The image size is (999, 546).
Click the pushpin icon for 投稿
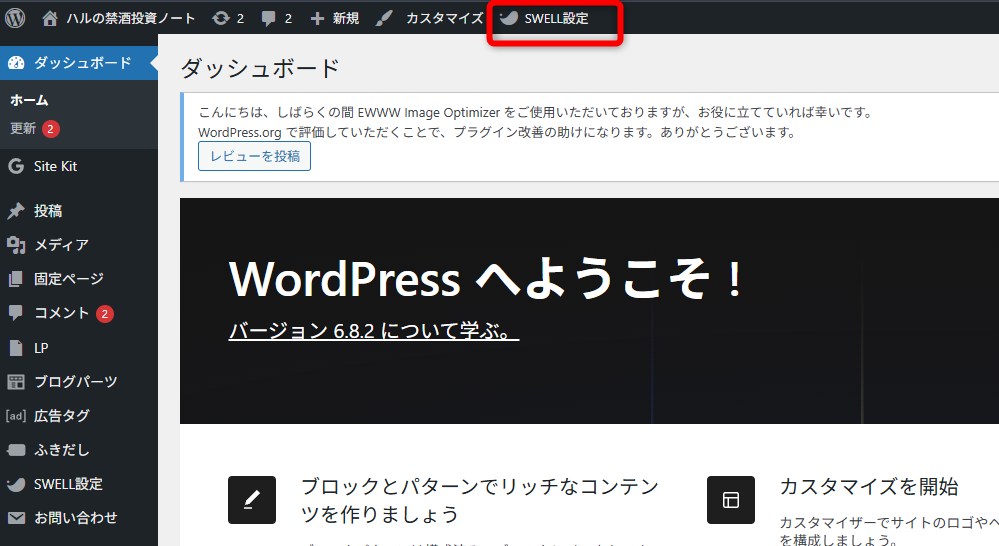(x=16, y=211)
